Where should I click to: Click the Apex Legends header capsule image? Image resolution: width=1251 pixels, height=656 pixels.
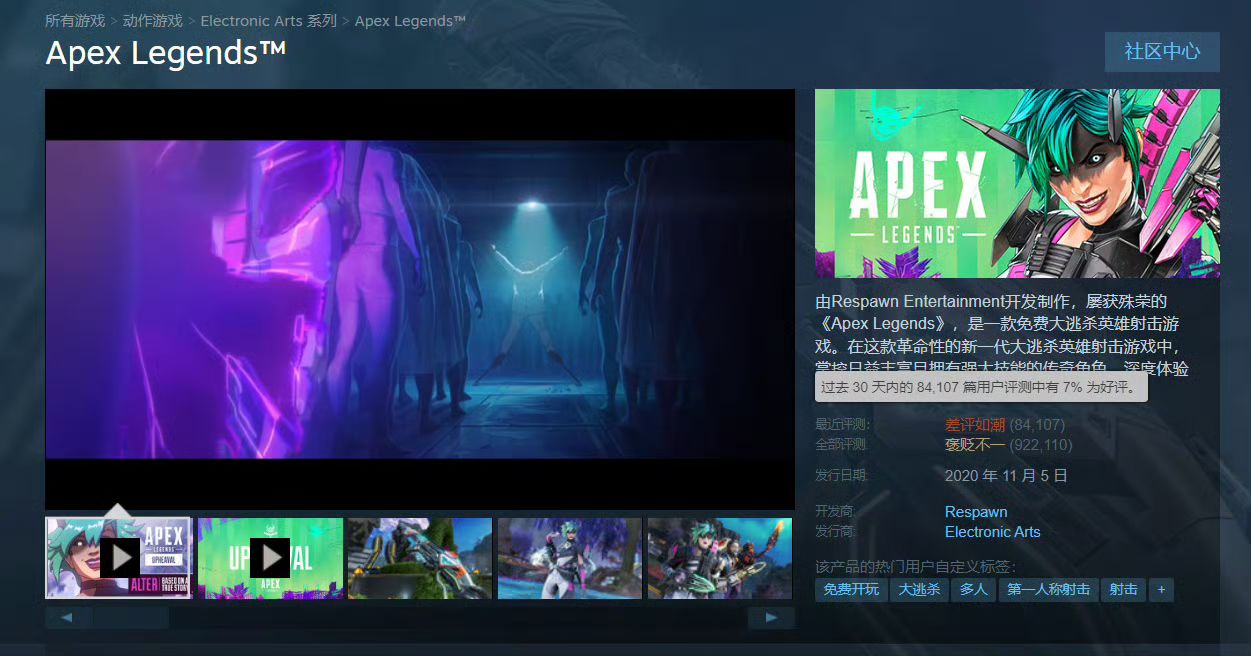click(x=1017, y=184)
